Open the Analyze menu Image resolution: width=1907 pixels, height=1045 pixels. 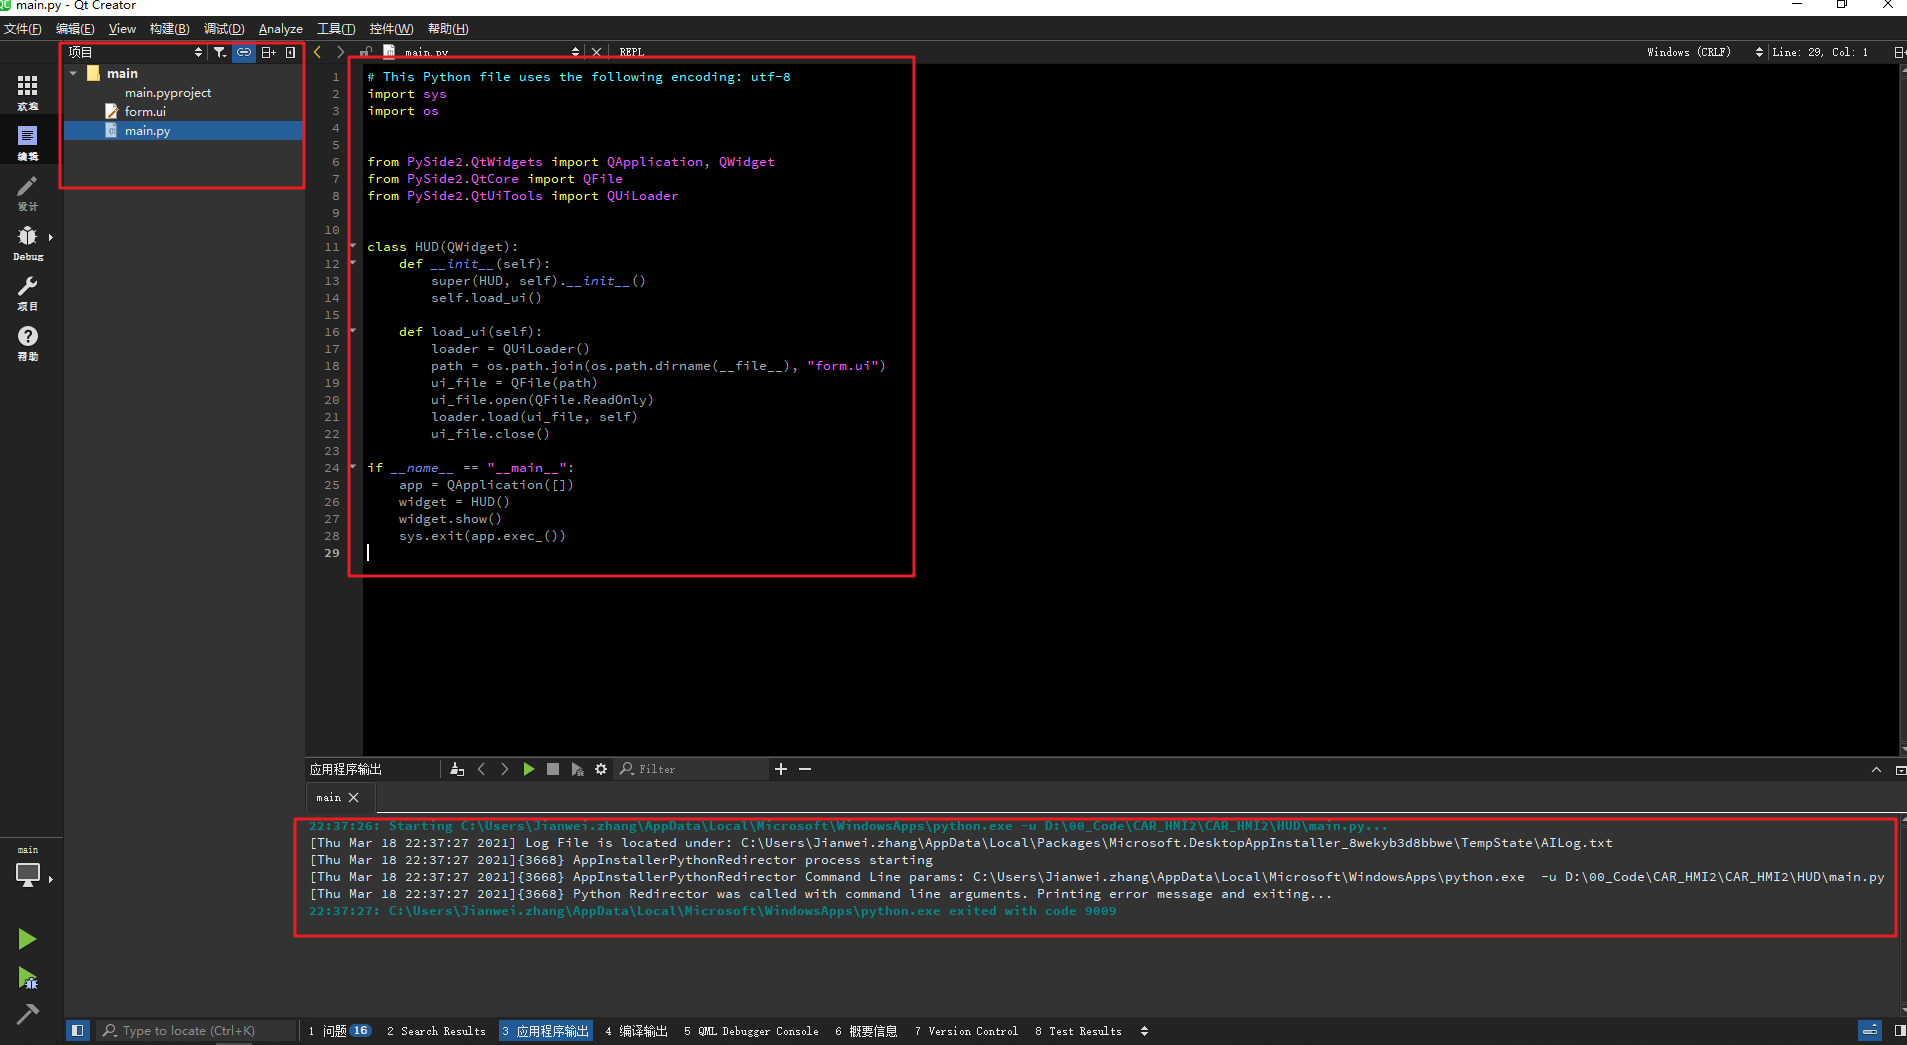click(281, 29)
